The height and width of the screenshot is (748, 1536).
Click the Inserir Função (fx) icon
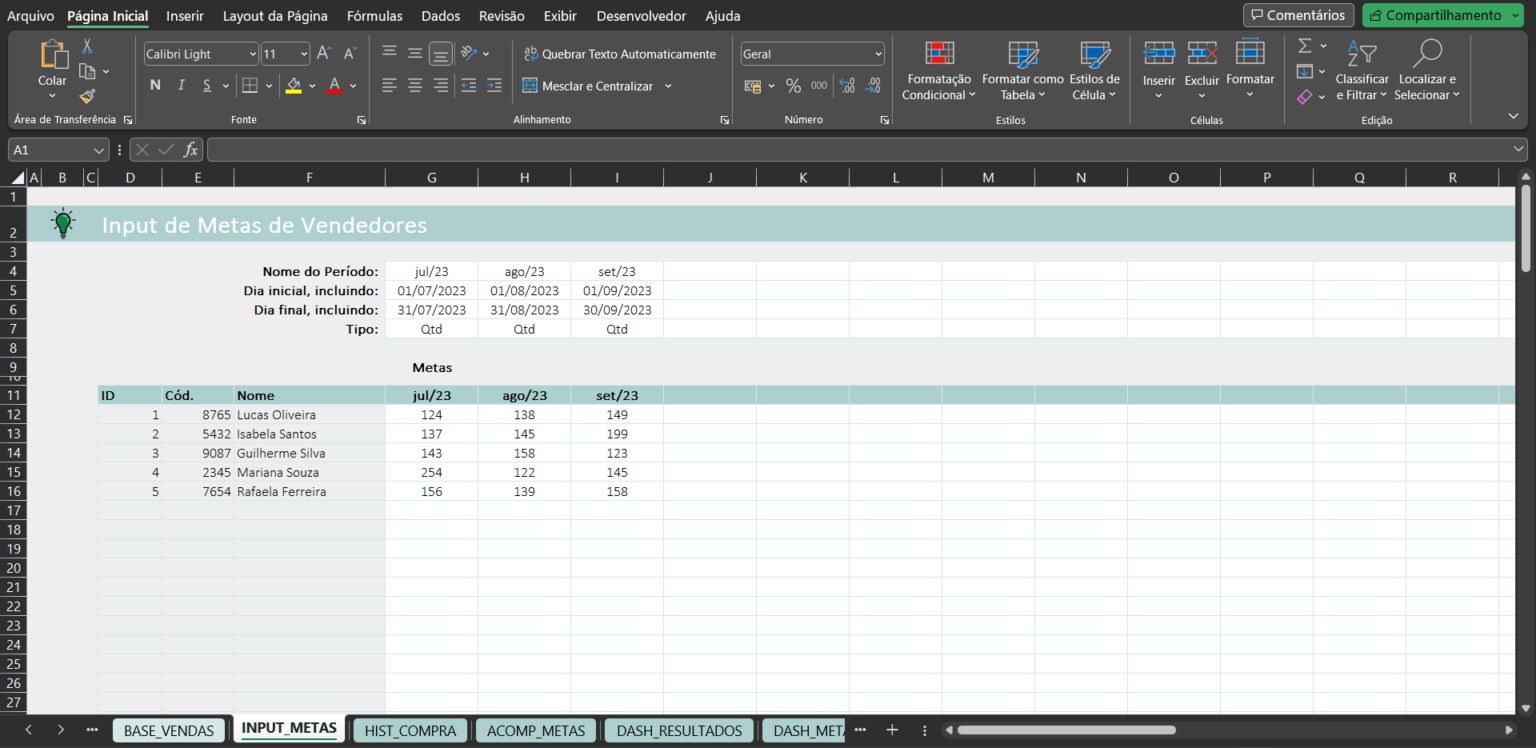point(191,149)
